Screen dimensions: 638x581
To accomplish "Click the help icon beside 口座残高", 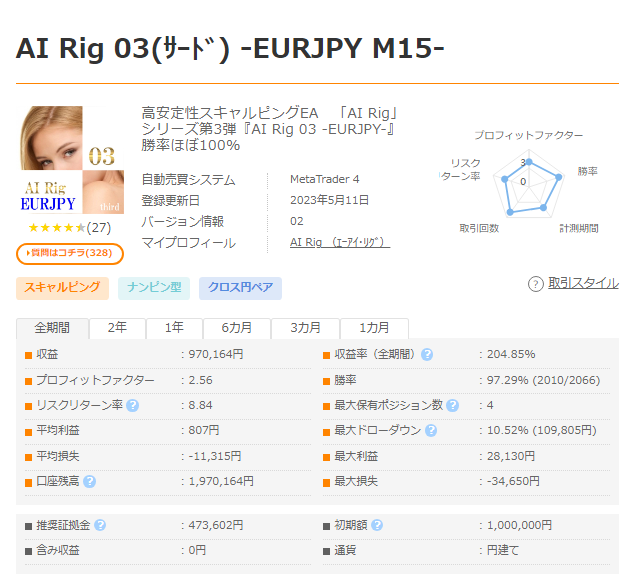I will tap(89, 482).
